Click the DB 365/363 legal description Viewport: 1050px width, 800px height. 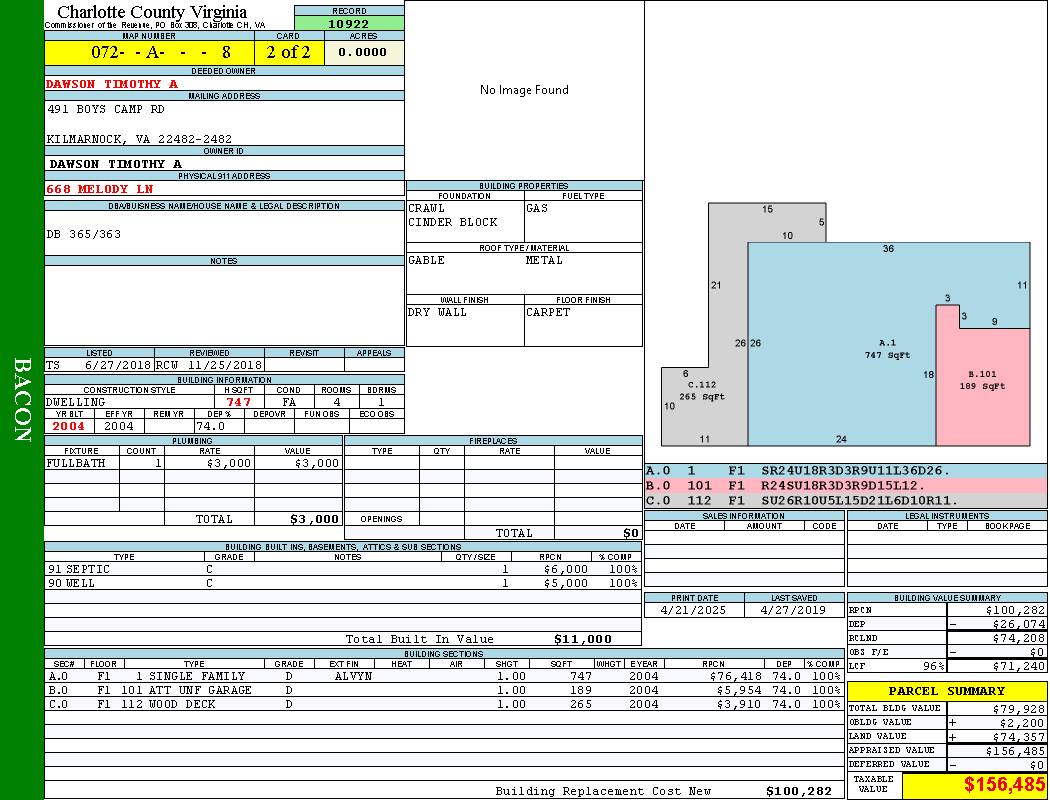84,234
